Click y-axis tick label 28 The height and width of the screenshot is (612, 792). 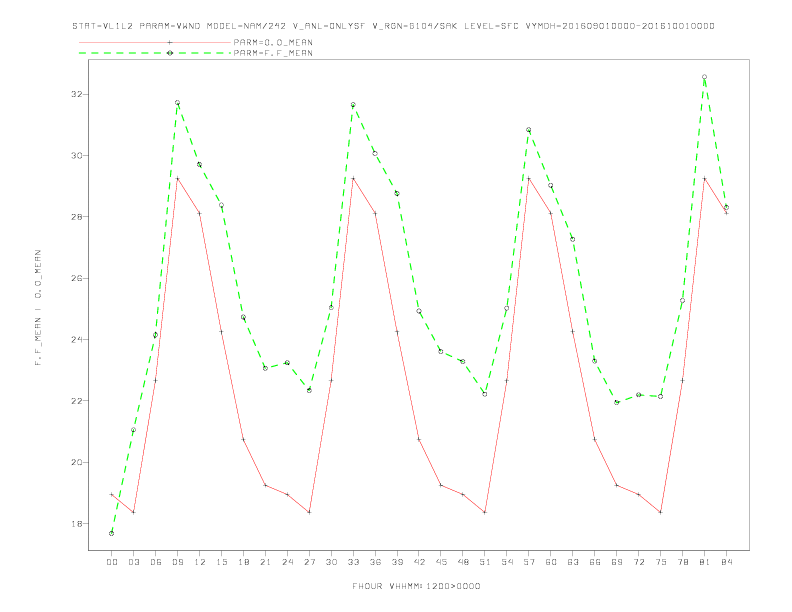tap(76, 217)
